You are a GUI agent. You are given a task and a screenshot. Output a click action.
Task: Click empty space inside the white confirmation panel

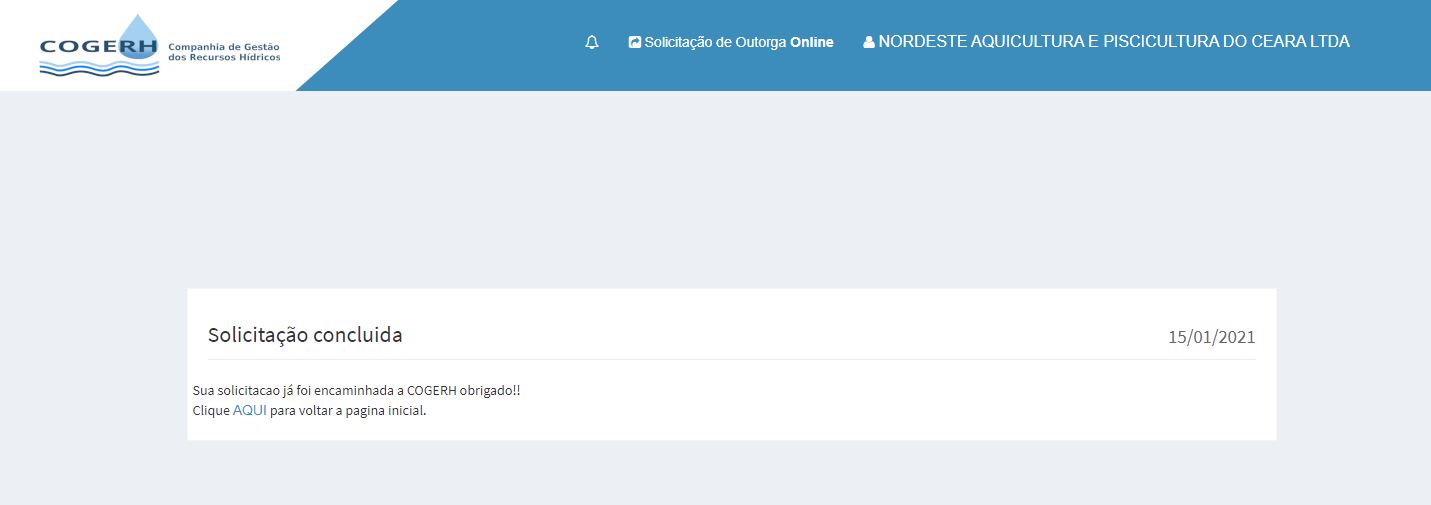(800, 405)
